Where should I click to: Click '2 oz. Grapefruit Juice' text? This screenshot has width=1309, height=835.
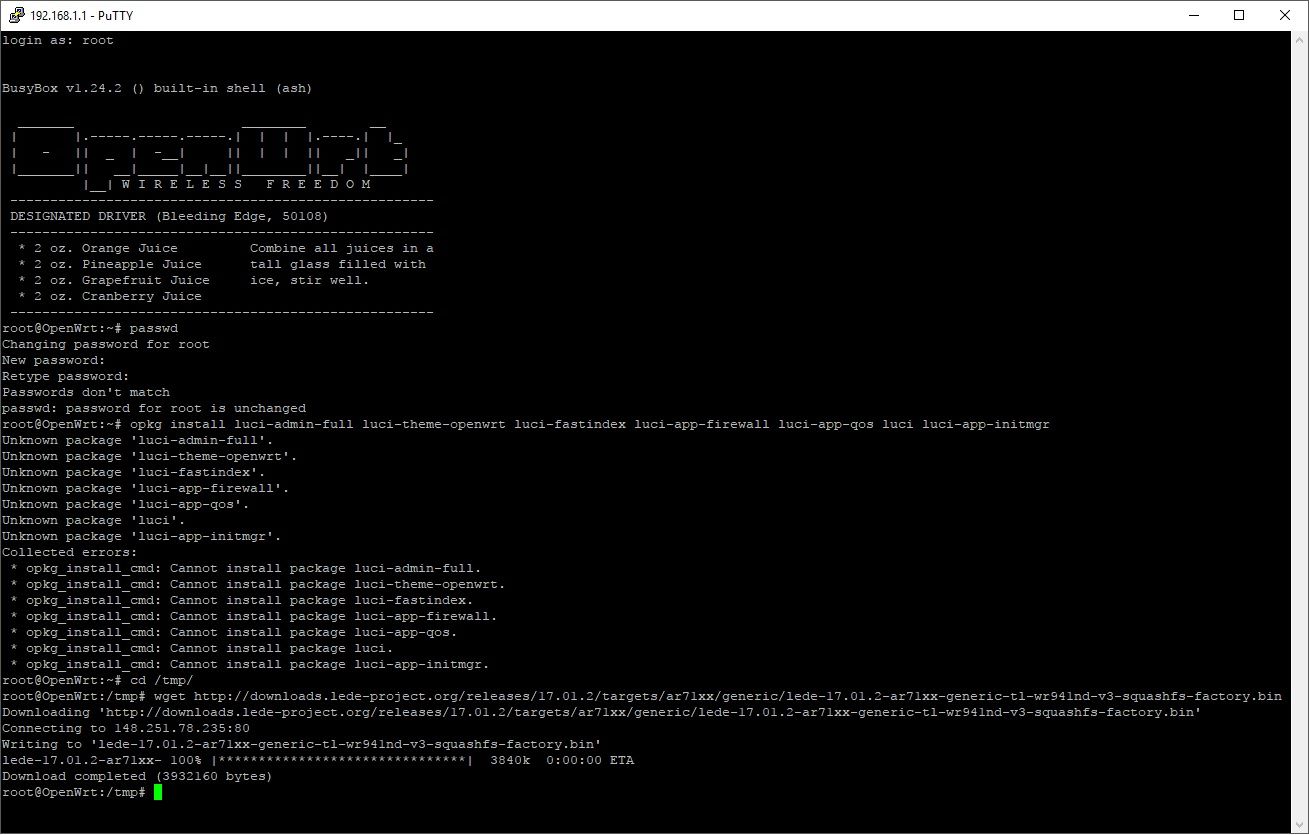pyautogui.click(x=122, y=281)
